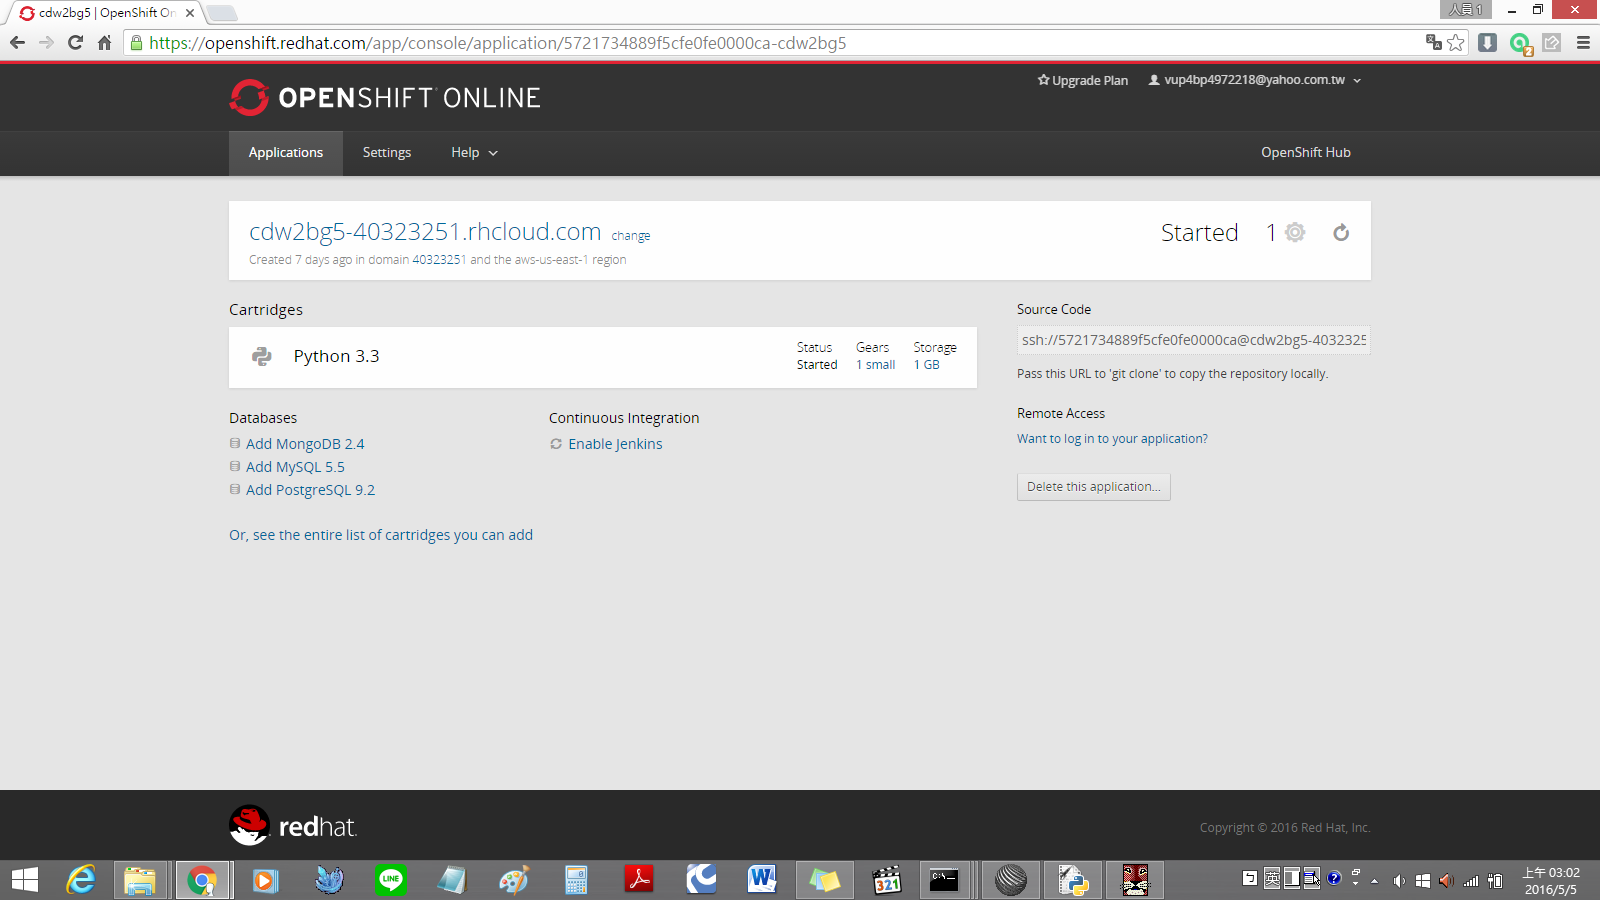Click the green extension icon with badge
The image size is (1600, 900).
tap(1521, 43)
